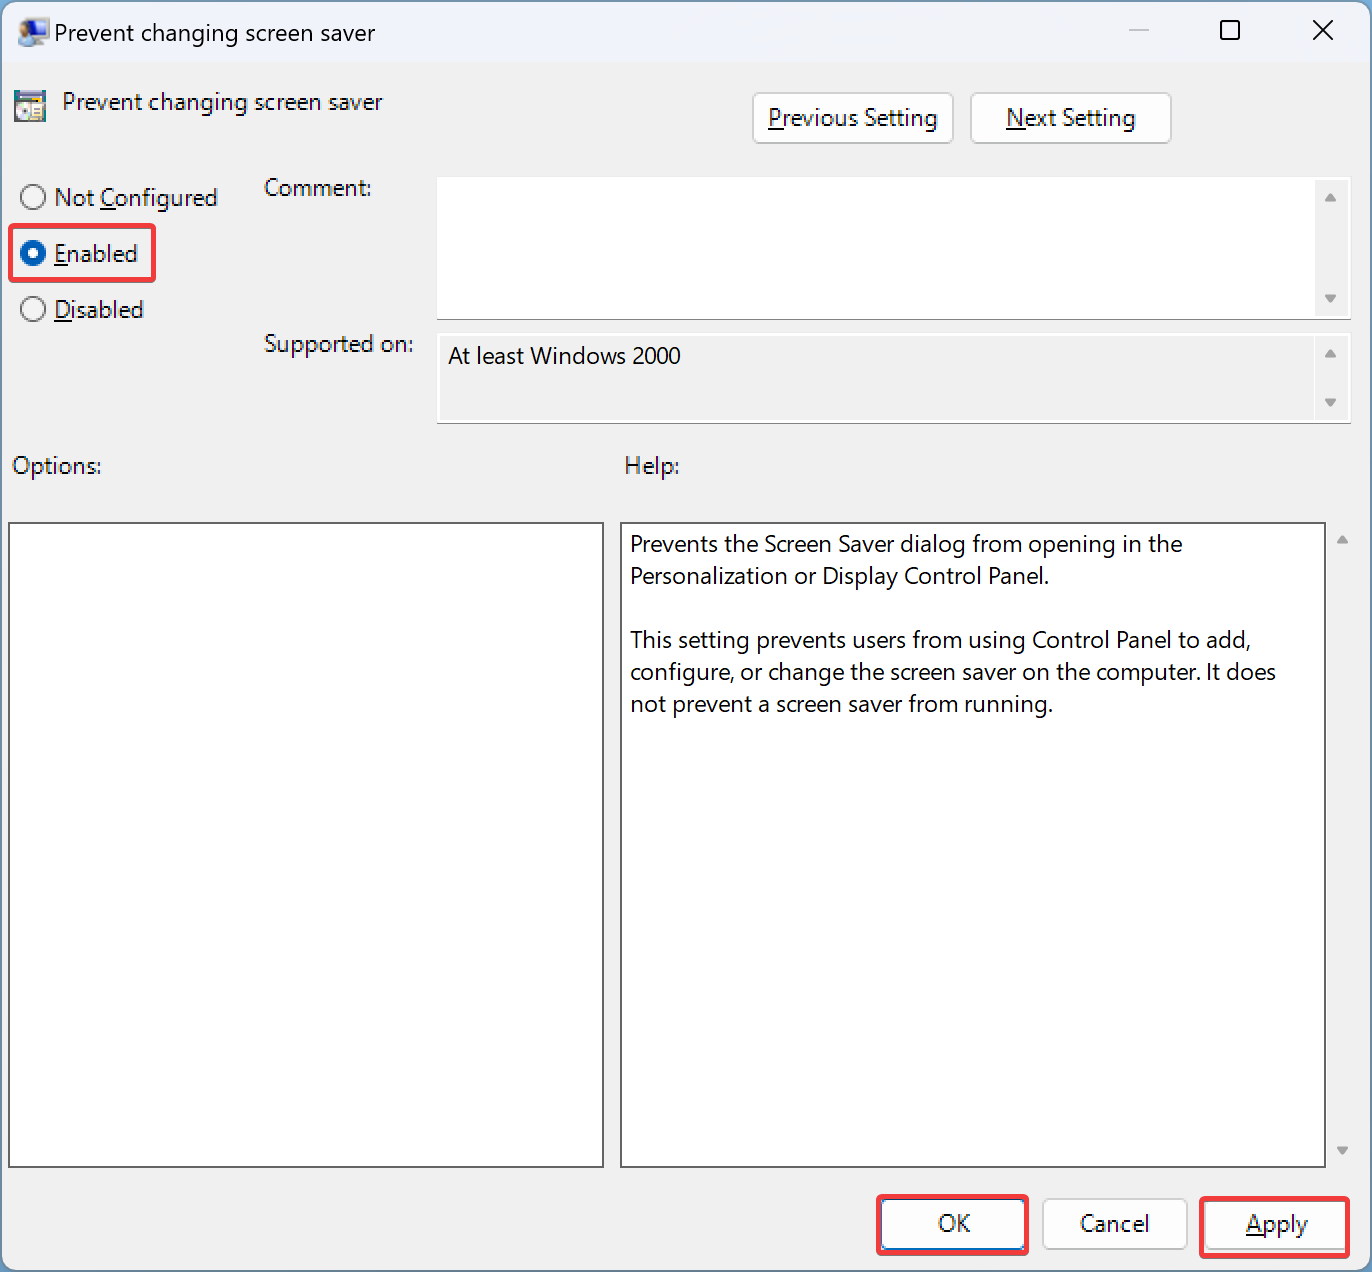Click the Help pane scroll-down arrow
This screenshot has height=1272, width=1372.
click(1343, 1150)
